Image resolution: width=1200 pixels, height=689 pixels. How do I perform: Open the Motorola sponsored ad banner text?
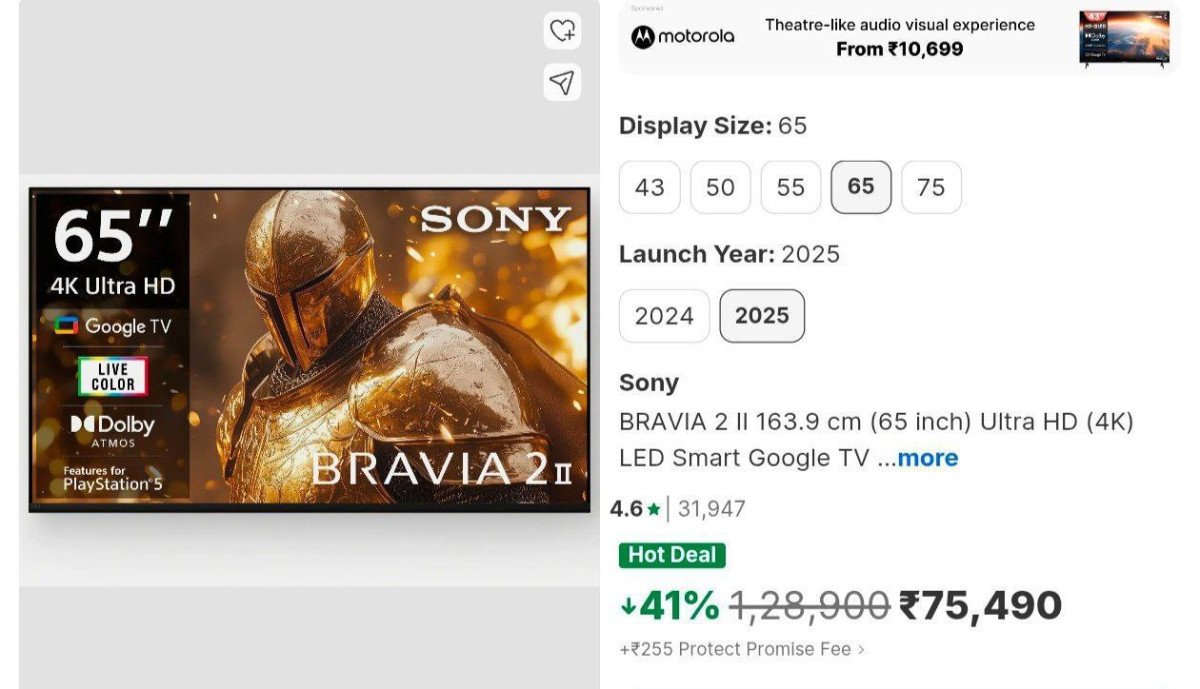pyautogui.click(x=899, y=37)
